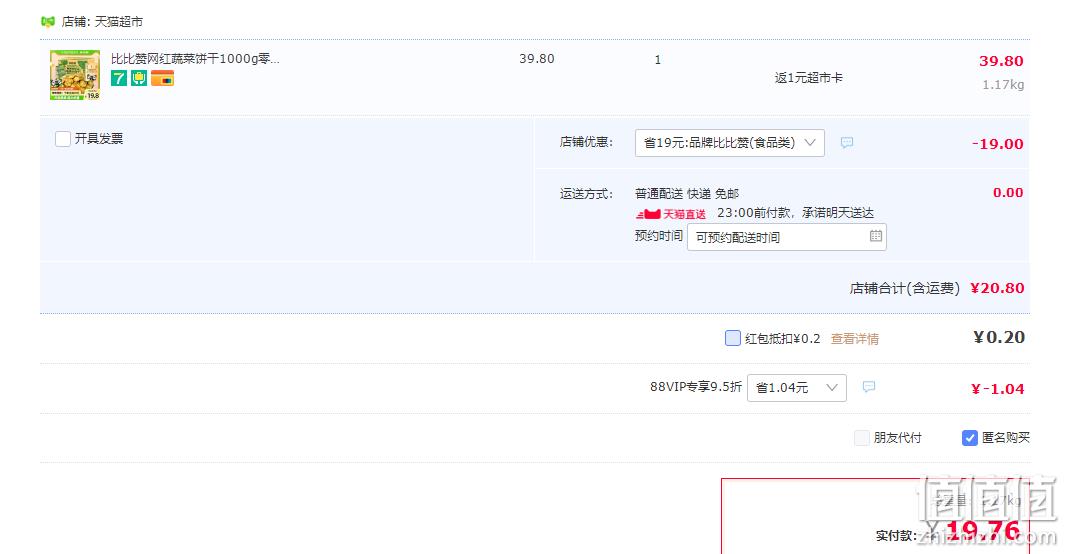Screen dimensions: 1066x554
Task: Click the 可预约配送时间 input field
Action: 787,237
